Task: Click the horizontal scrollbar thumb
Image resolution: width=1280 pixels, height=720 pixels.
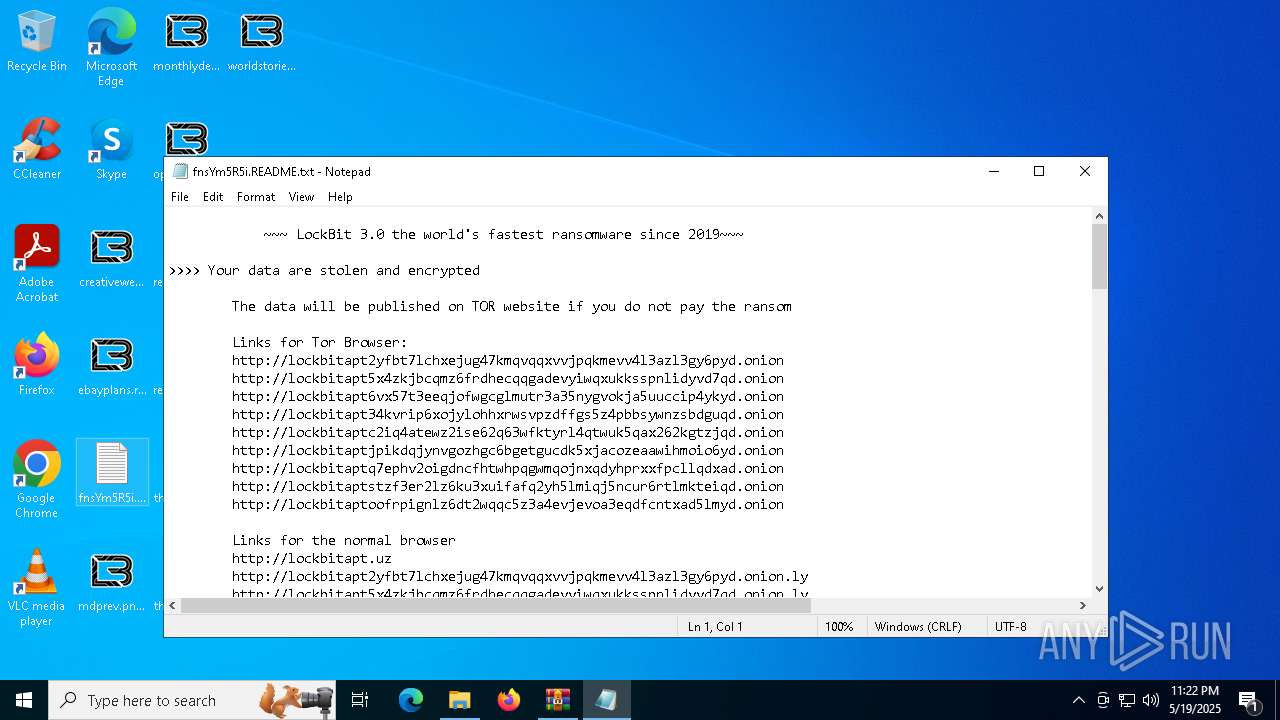Action: (x=495, y=605)
